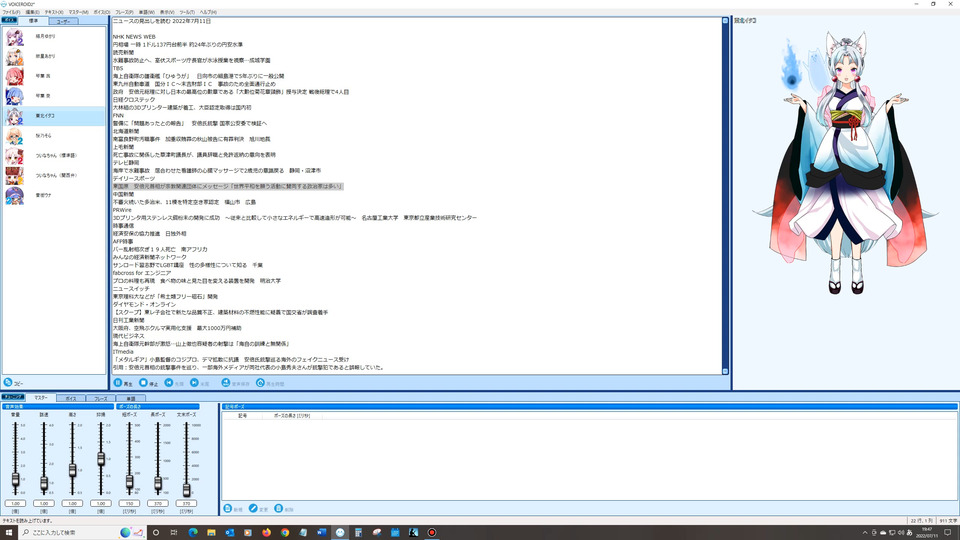Click the コピー copy voice icon
This screenshot has width=960, height=540.
(x=8, y=383)
